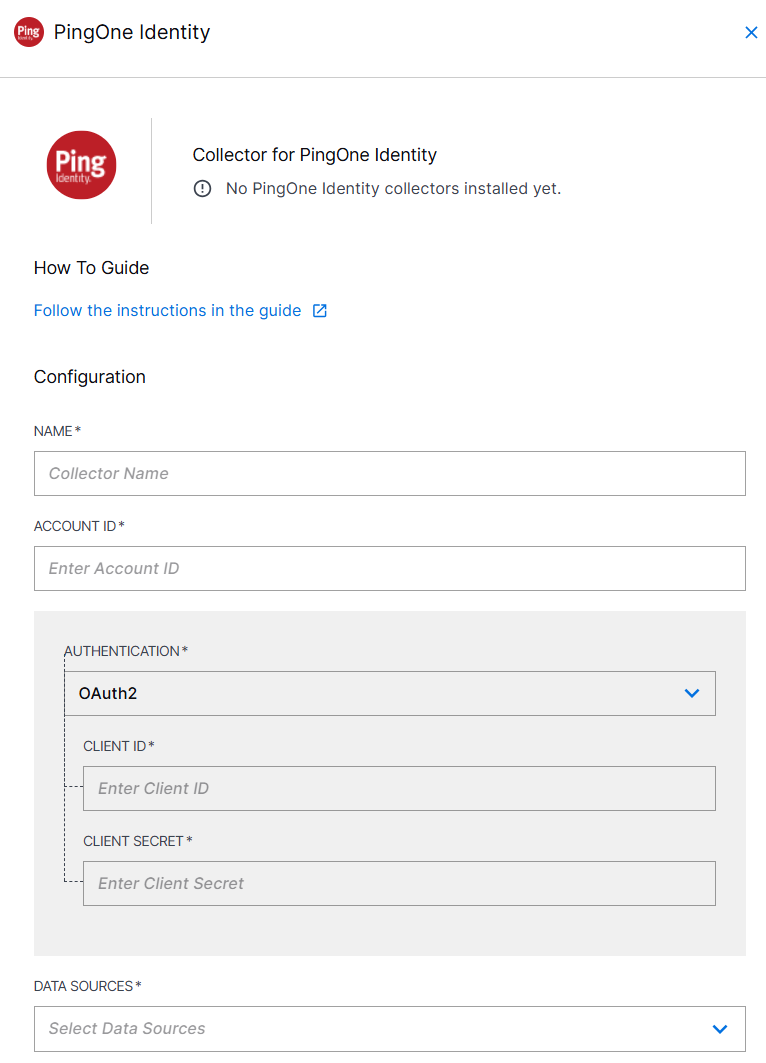Click the No PingOne Identity collectors message
766x1063 pixels.
coord(393,188)
